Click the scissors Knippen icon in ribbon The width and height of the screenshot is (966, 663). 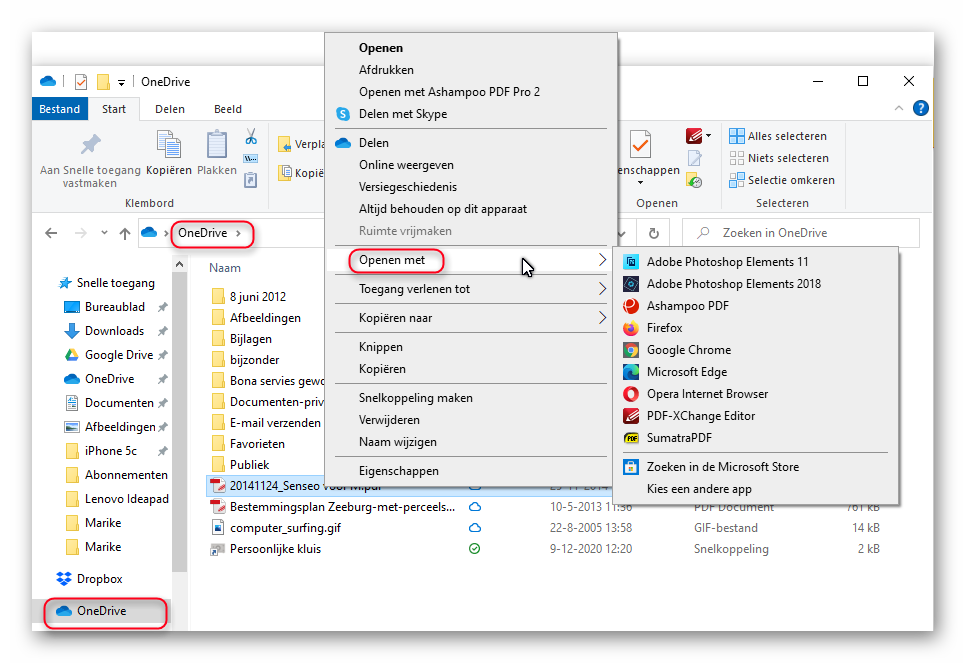251,136
